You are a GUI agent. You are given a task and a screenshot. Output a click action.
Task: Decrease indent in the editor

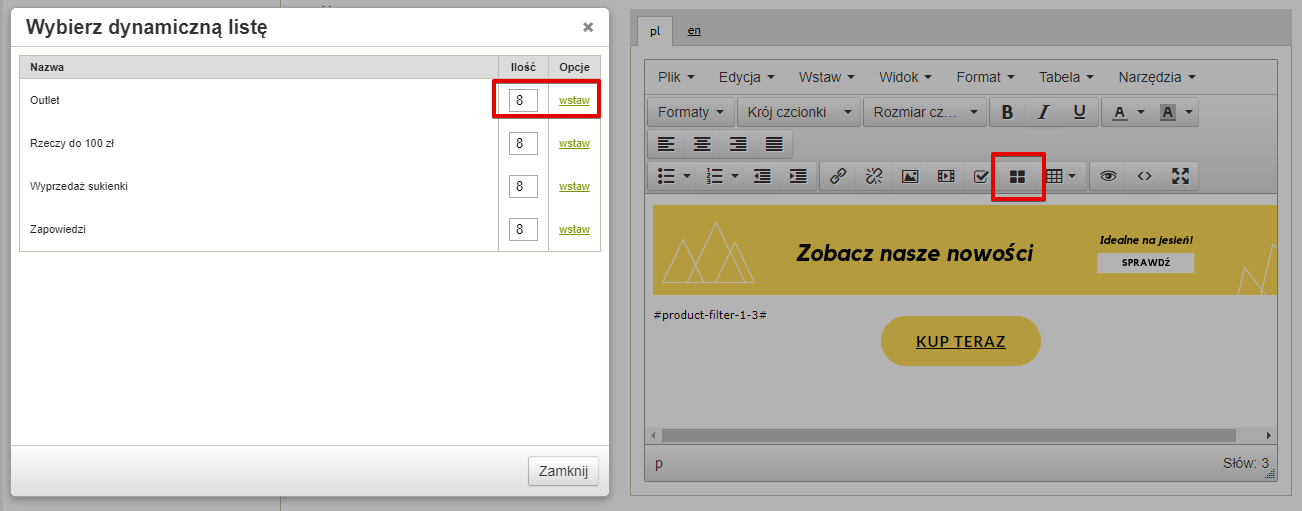[762, 176]
